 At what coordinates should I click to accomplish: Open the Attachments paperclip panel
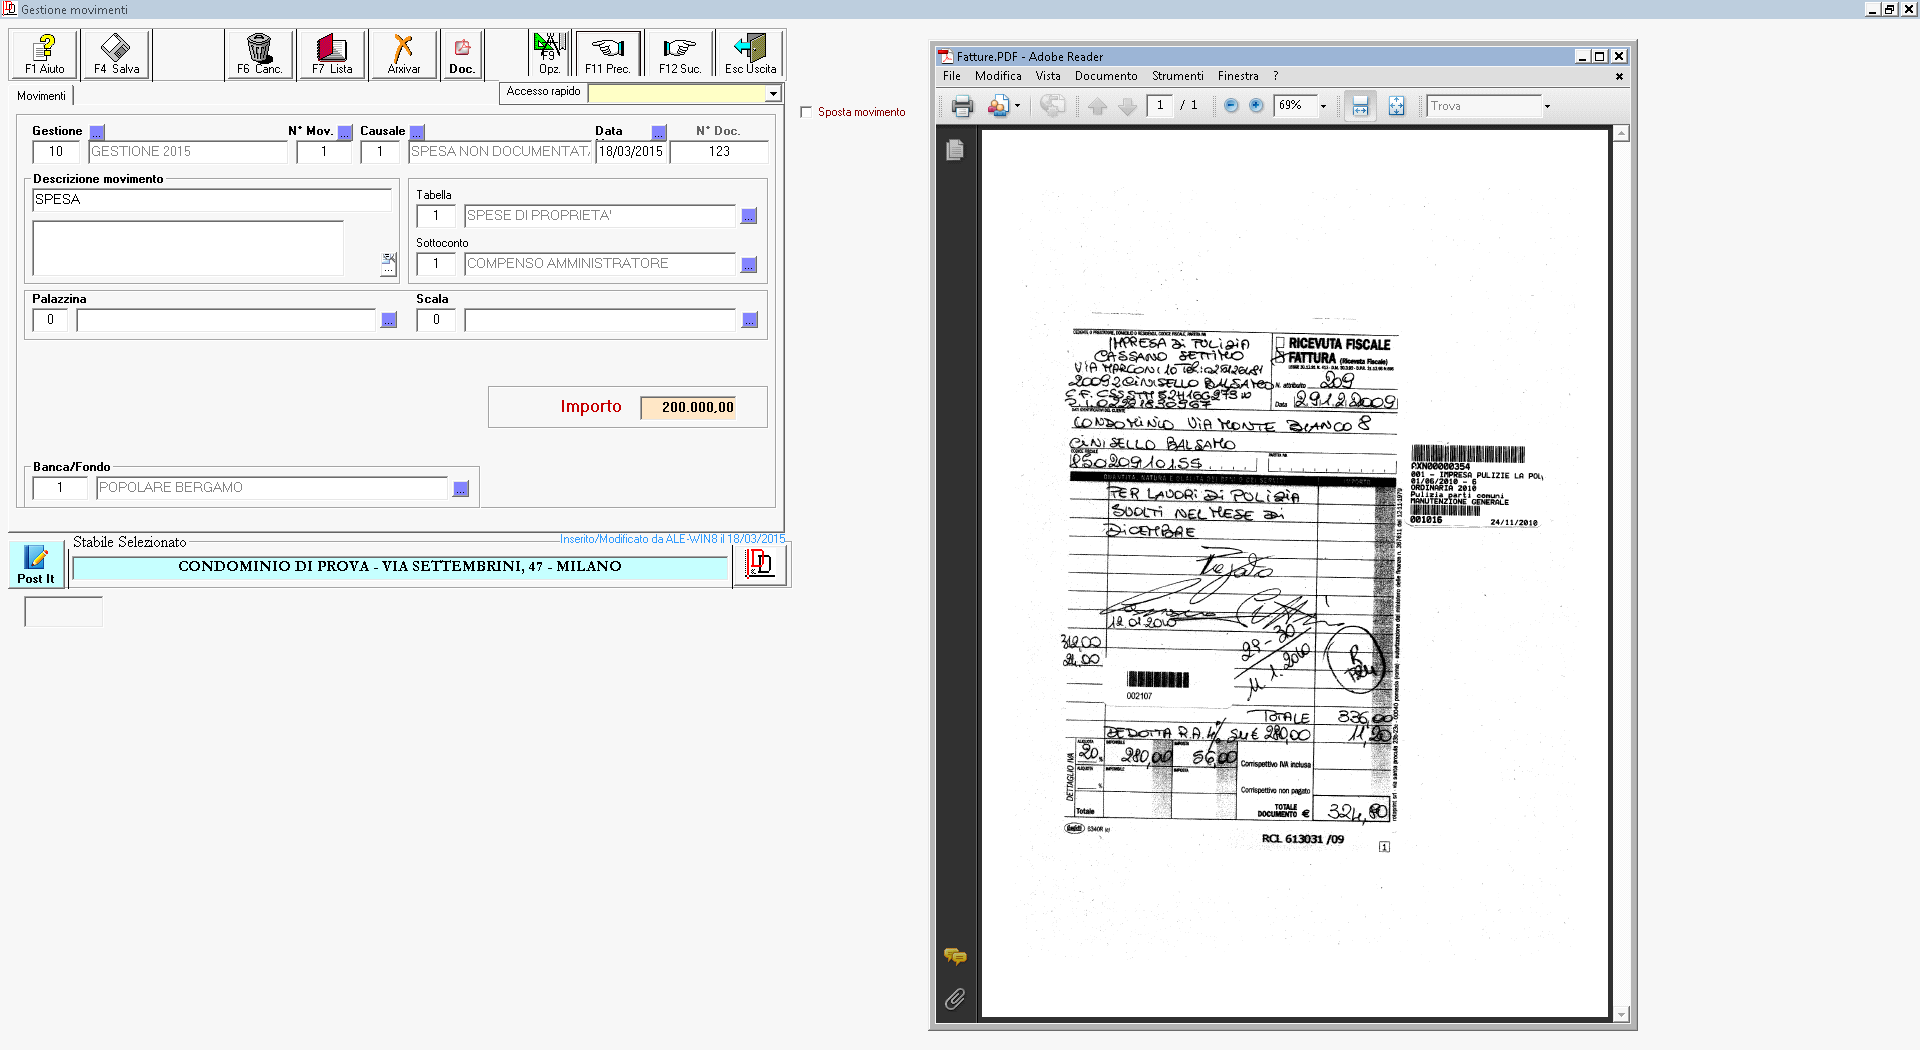955,999
